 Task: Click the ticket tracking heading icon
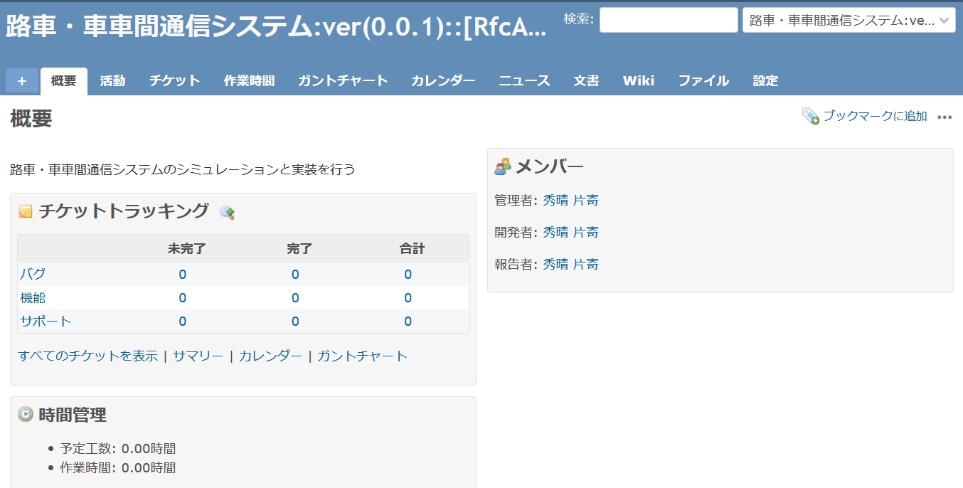point(25,212)
